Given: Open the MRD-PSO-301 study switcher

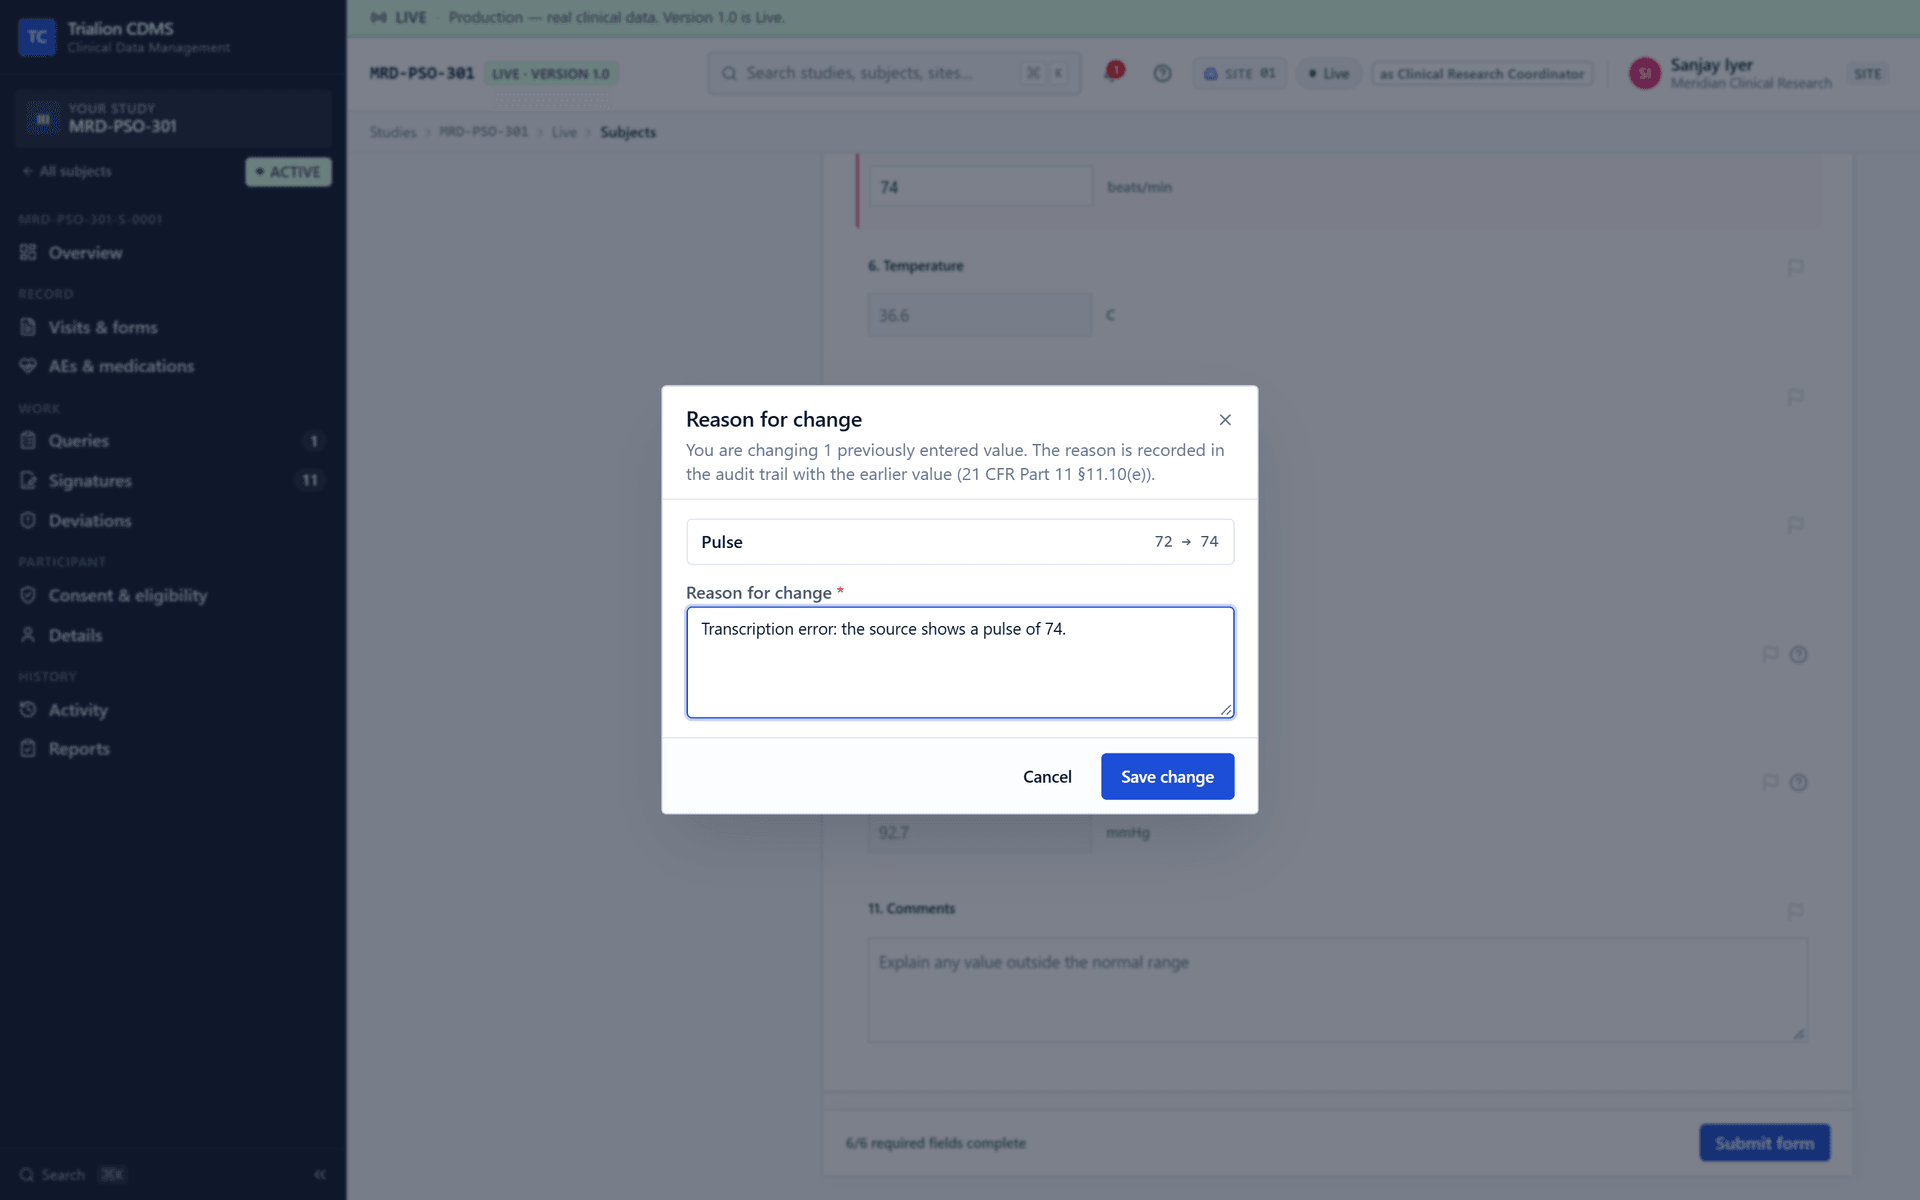Looking at the screenshot, I should point(173,118).
